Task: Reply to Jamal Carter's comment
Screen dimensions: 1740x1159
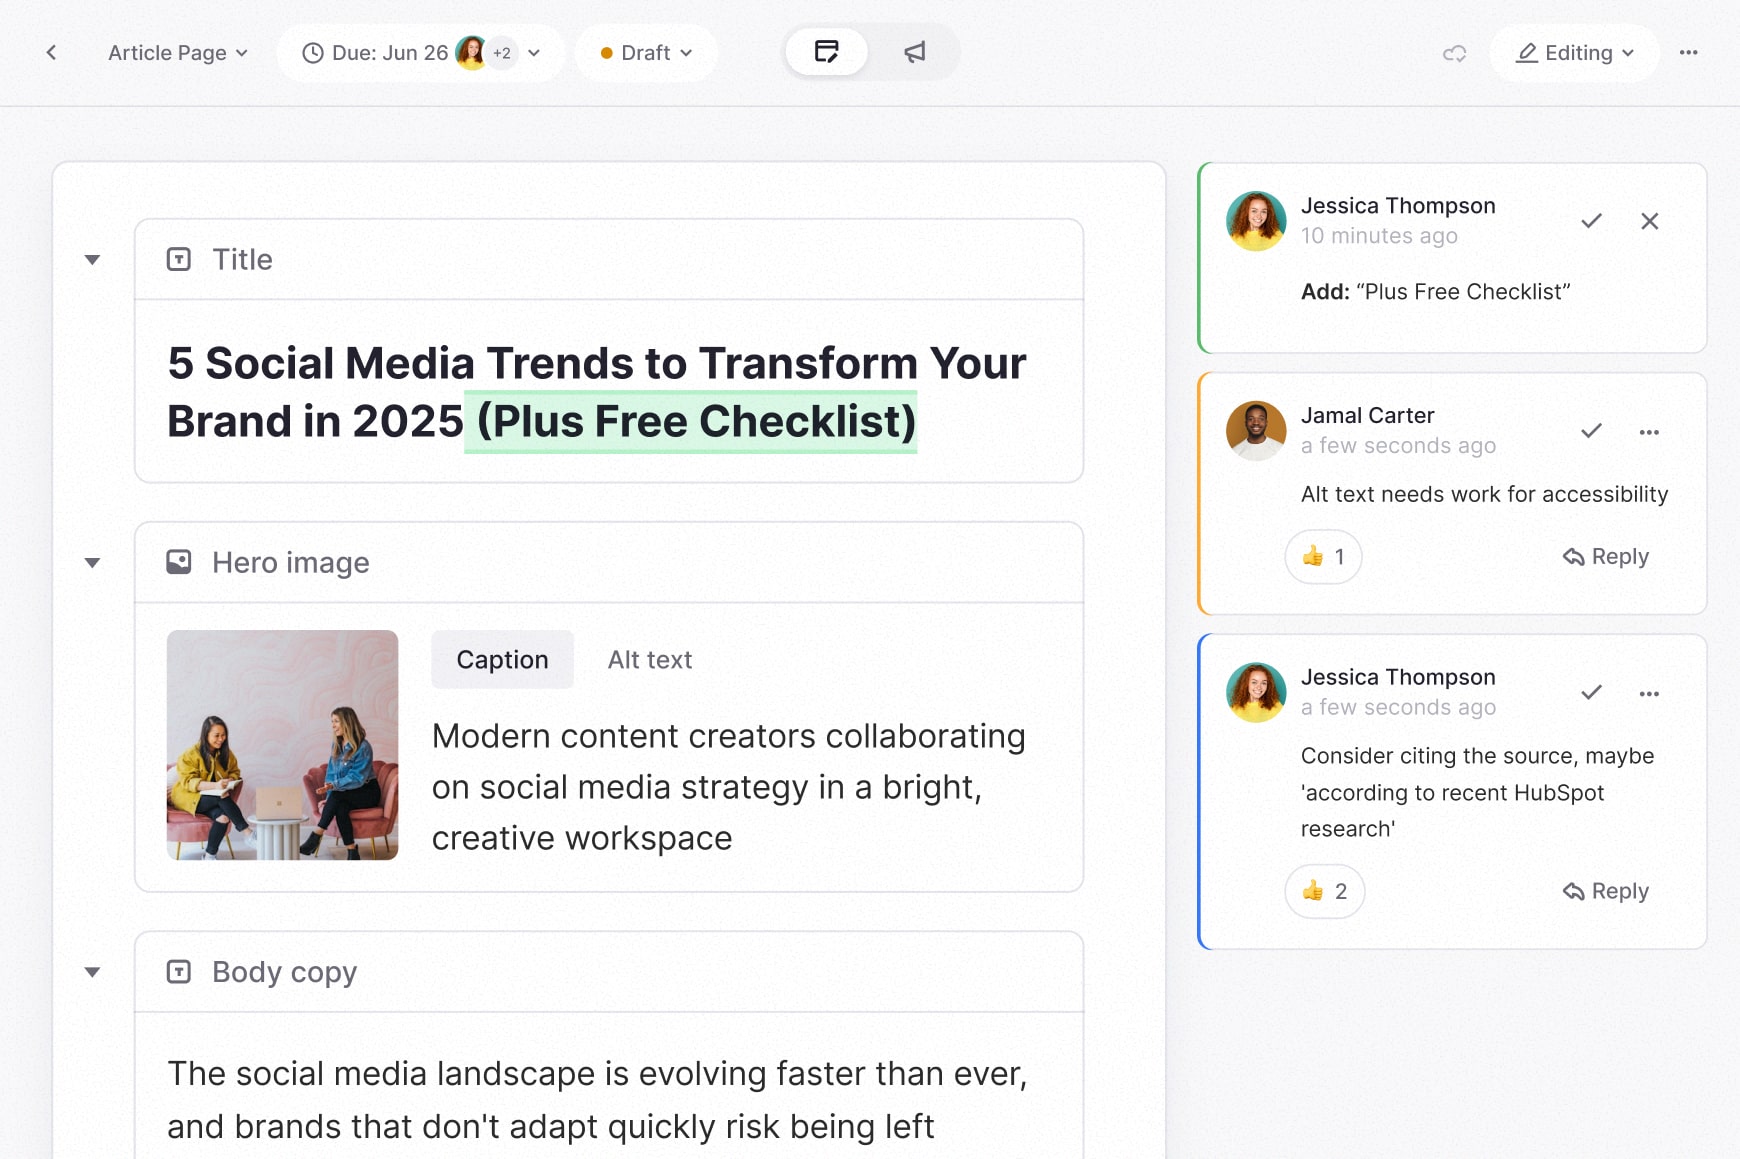Action: (1606, 557)
